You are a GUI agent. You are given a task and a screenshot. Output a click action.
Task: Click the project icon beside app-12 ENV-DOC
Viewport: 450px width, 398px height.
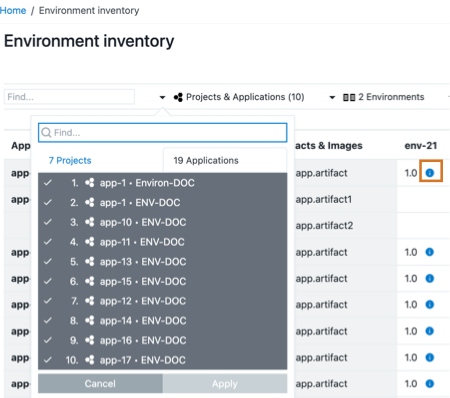89,301
